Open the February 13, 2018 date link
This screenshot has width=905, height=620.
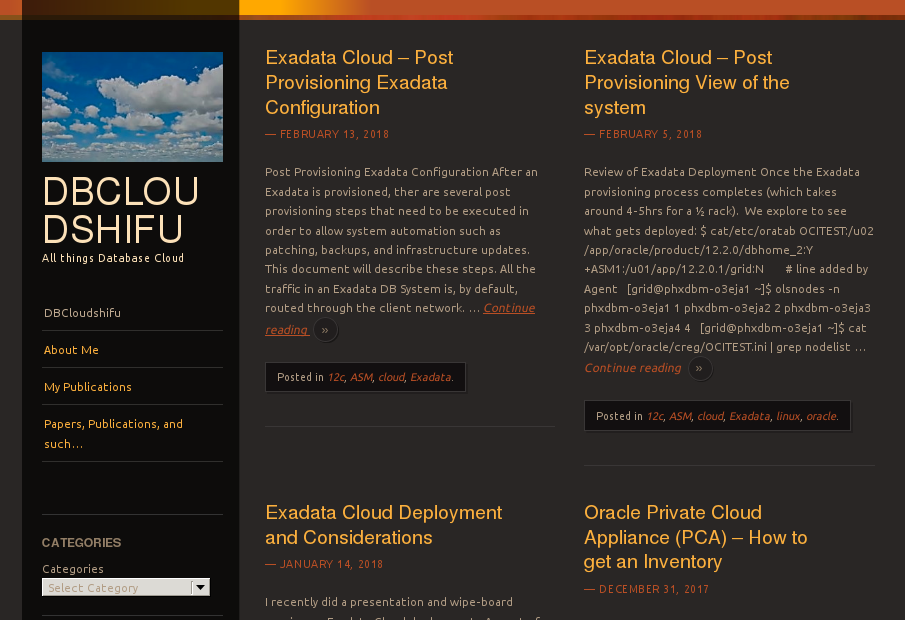(334, 134)
